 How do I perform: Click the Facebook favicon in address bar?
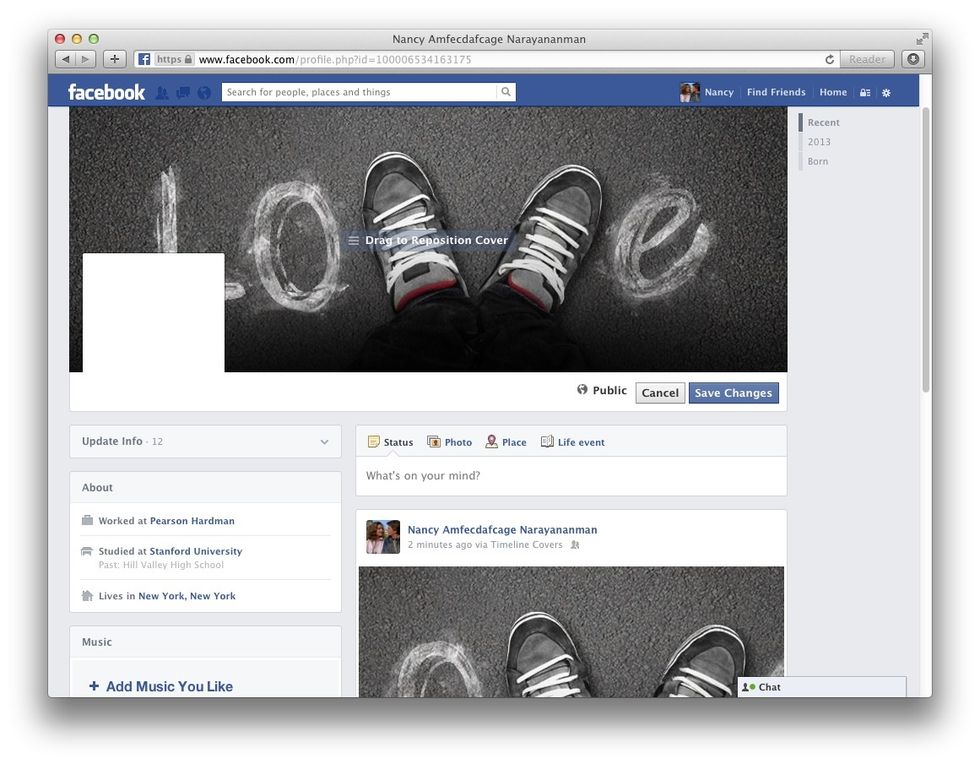point(144,59)
